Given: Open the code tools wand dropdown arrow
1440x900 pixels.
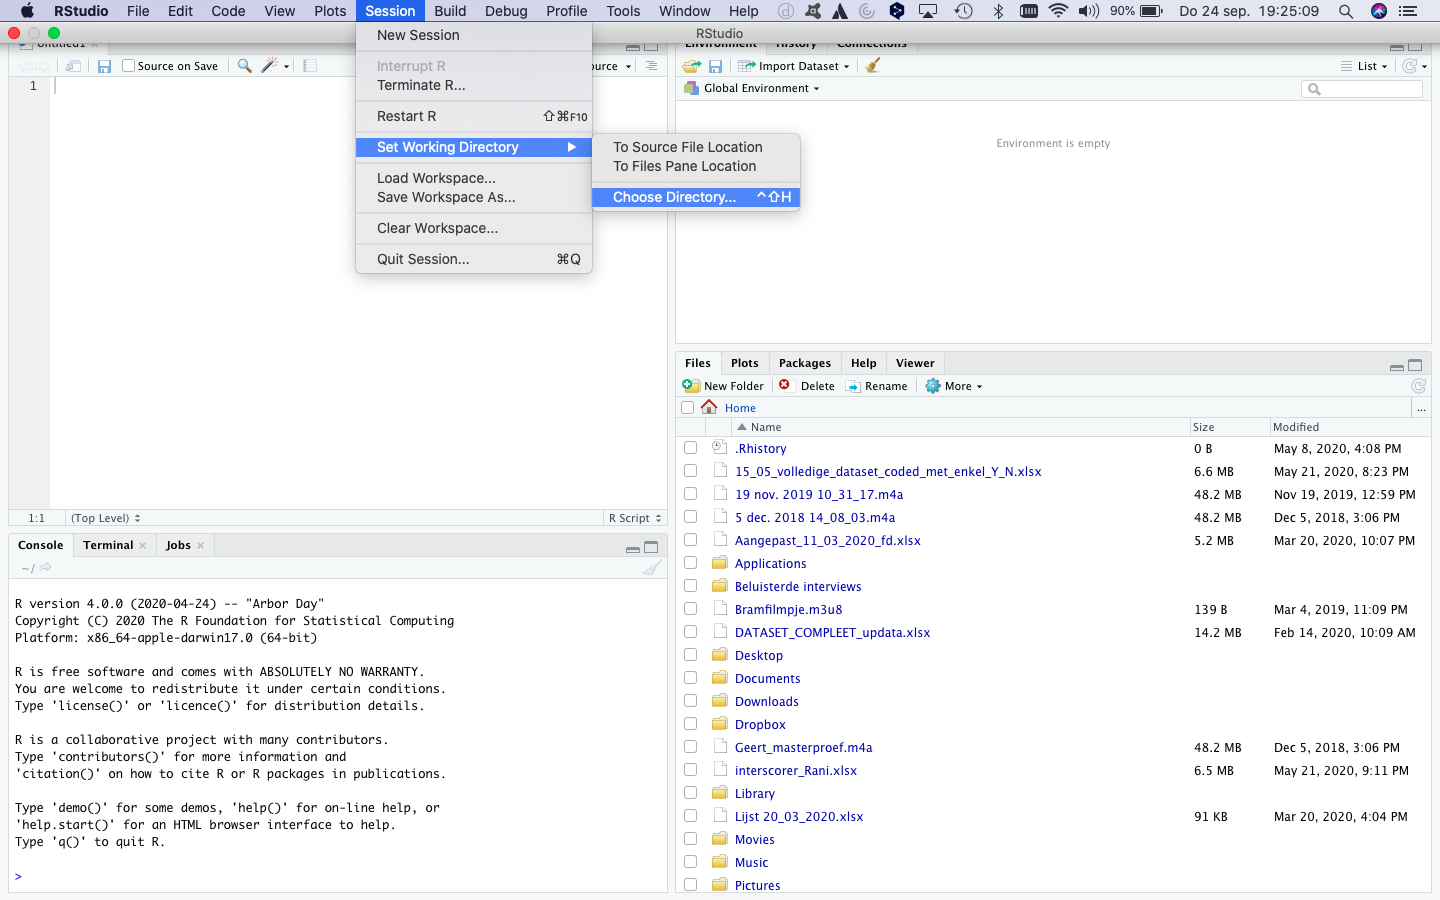Looking at the screenshot, I should [287, 67].
